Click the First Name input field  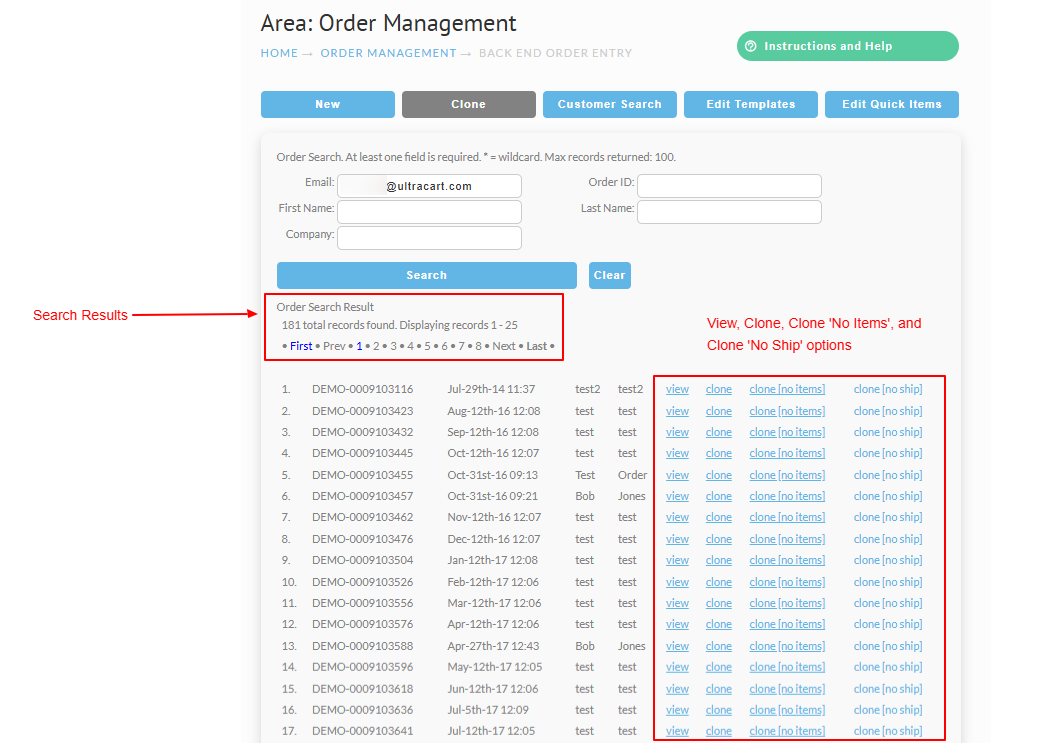tap(429, 212)
